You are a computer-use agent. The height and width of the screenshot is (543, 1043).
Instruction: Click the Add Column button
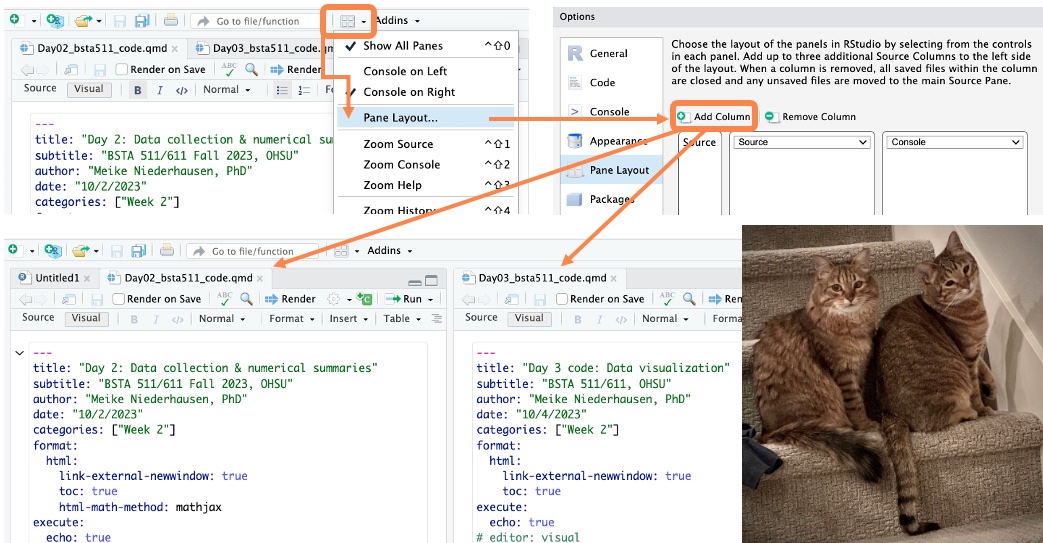714,117
